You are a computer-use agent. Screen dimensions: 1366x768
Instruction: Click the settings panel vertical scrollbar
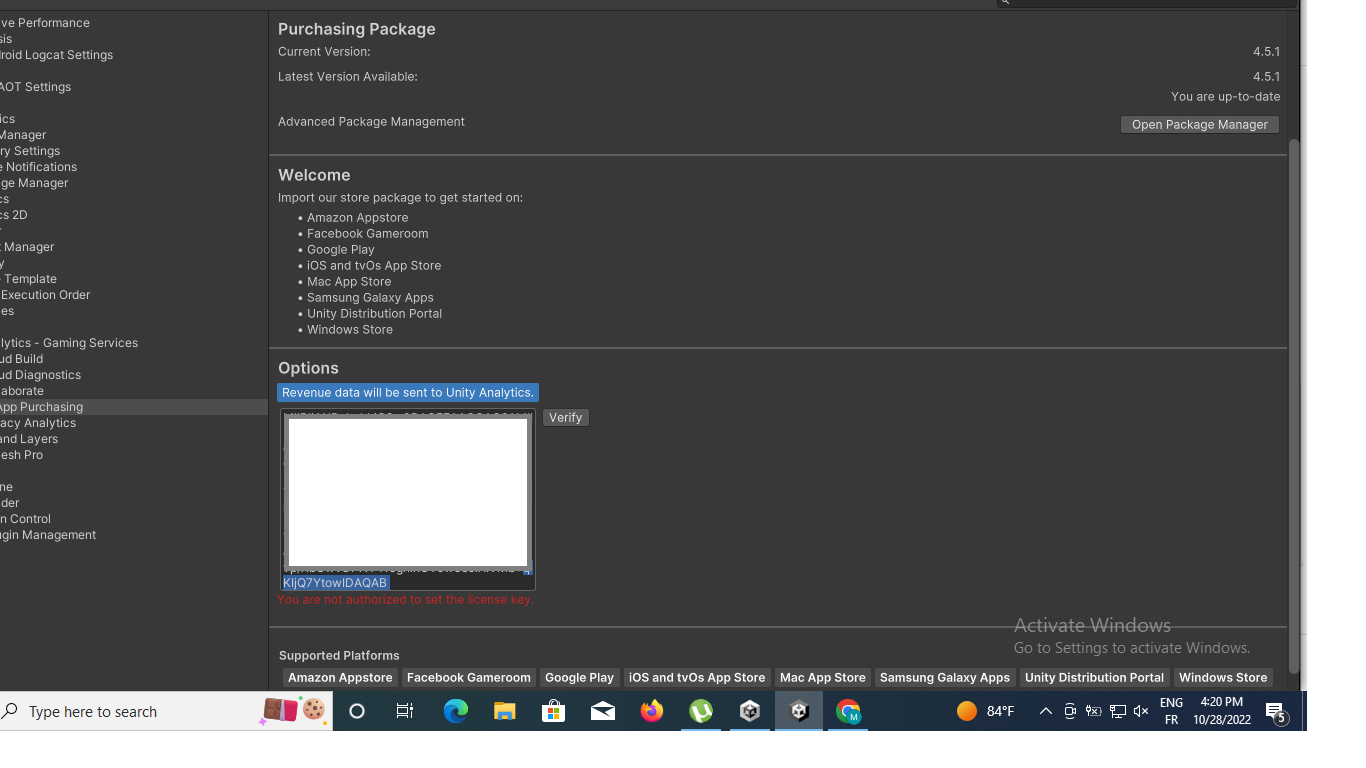coord(1293,405)
